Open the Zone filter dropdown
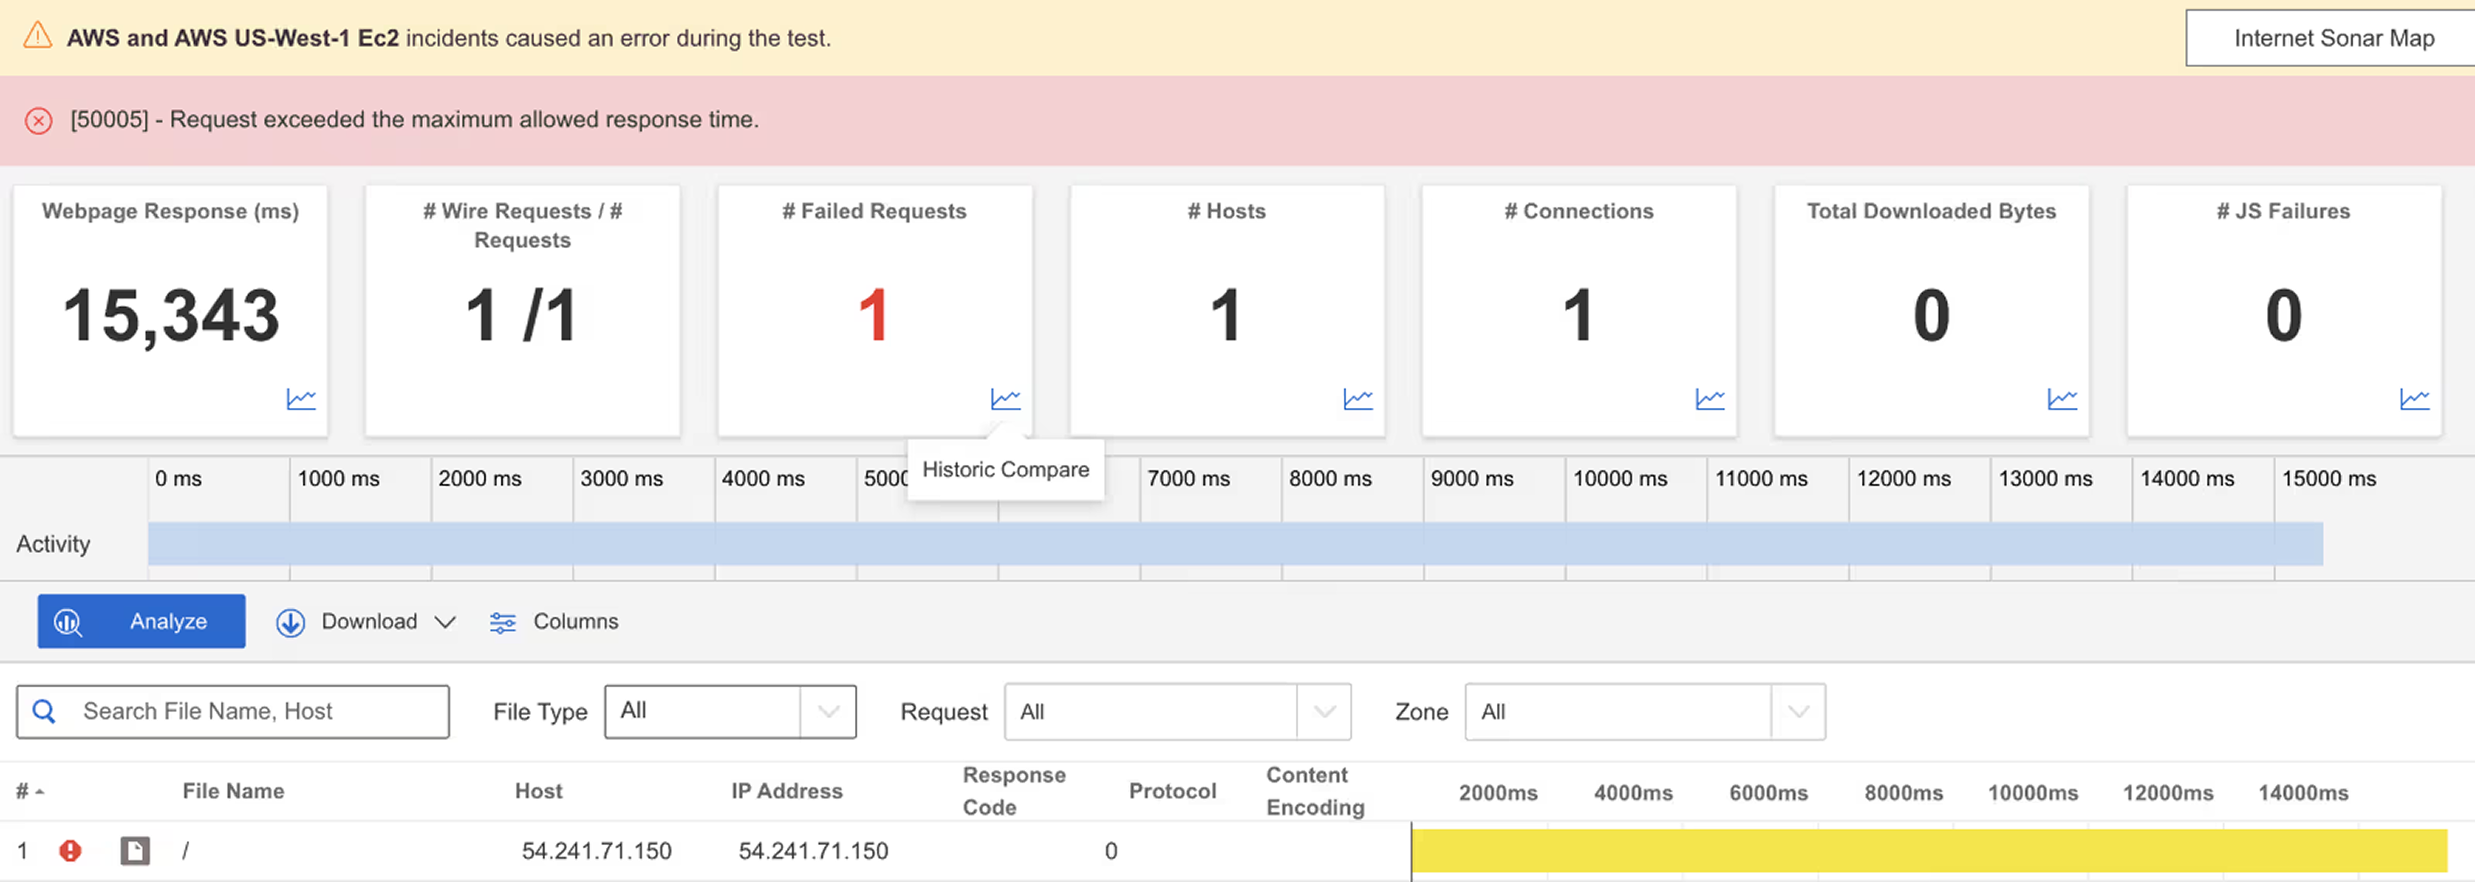The width and height of the screenshot is (2475, 882). click(x=1645, y=712)
